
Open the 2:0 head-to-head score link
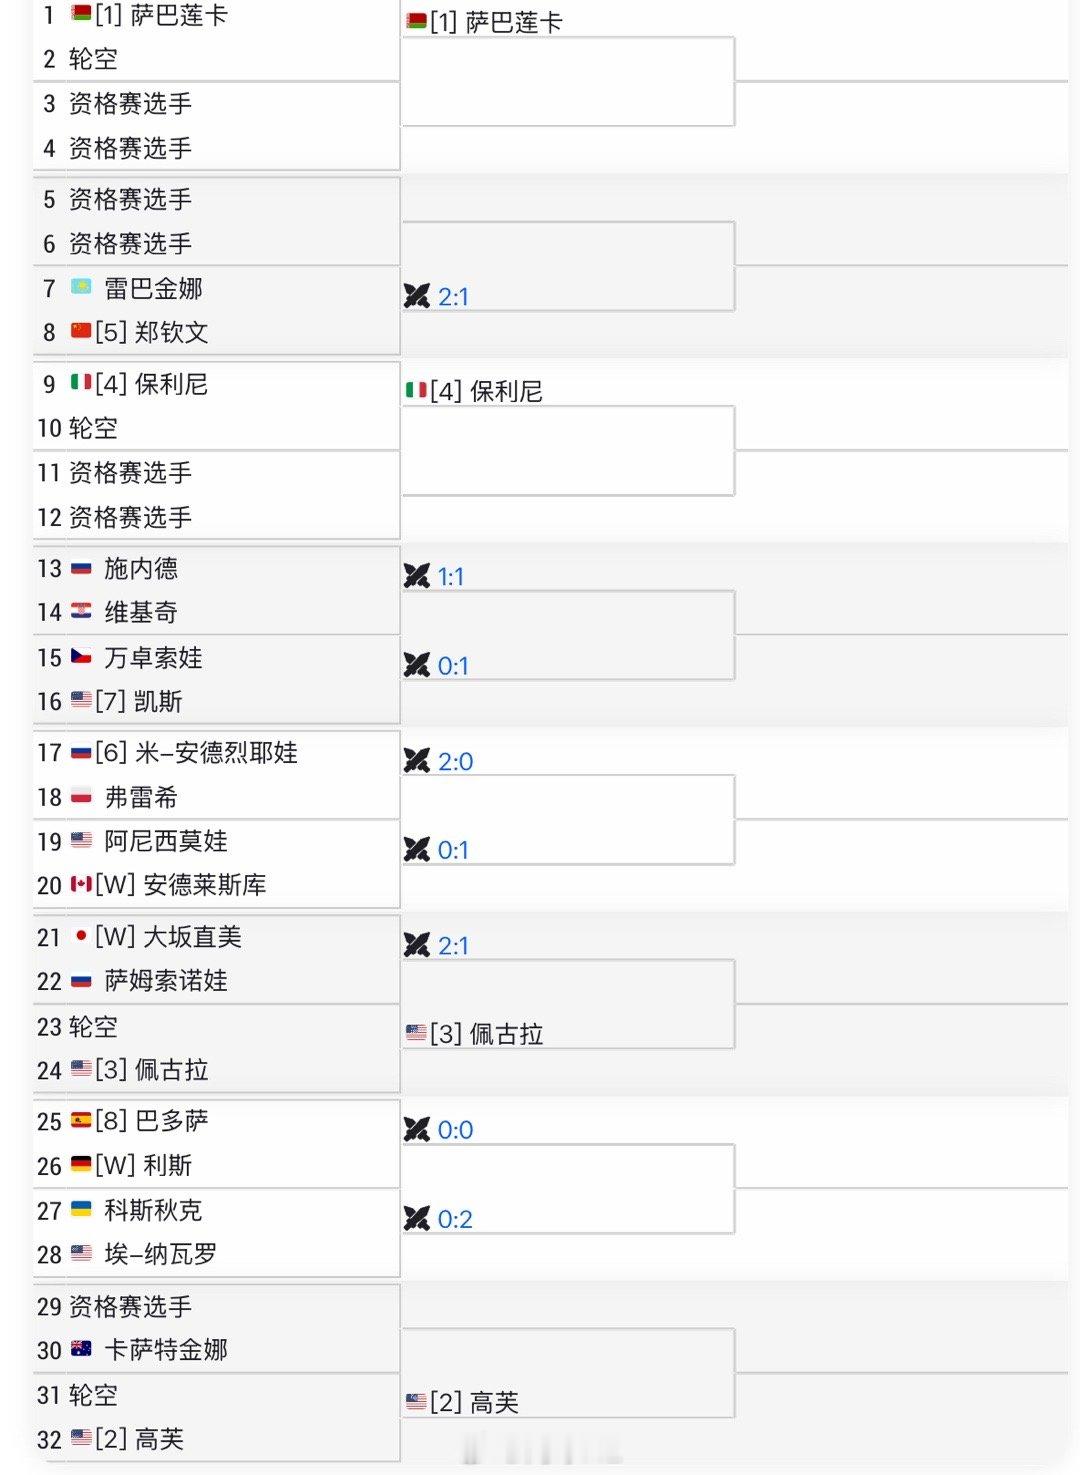(455, 761)
